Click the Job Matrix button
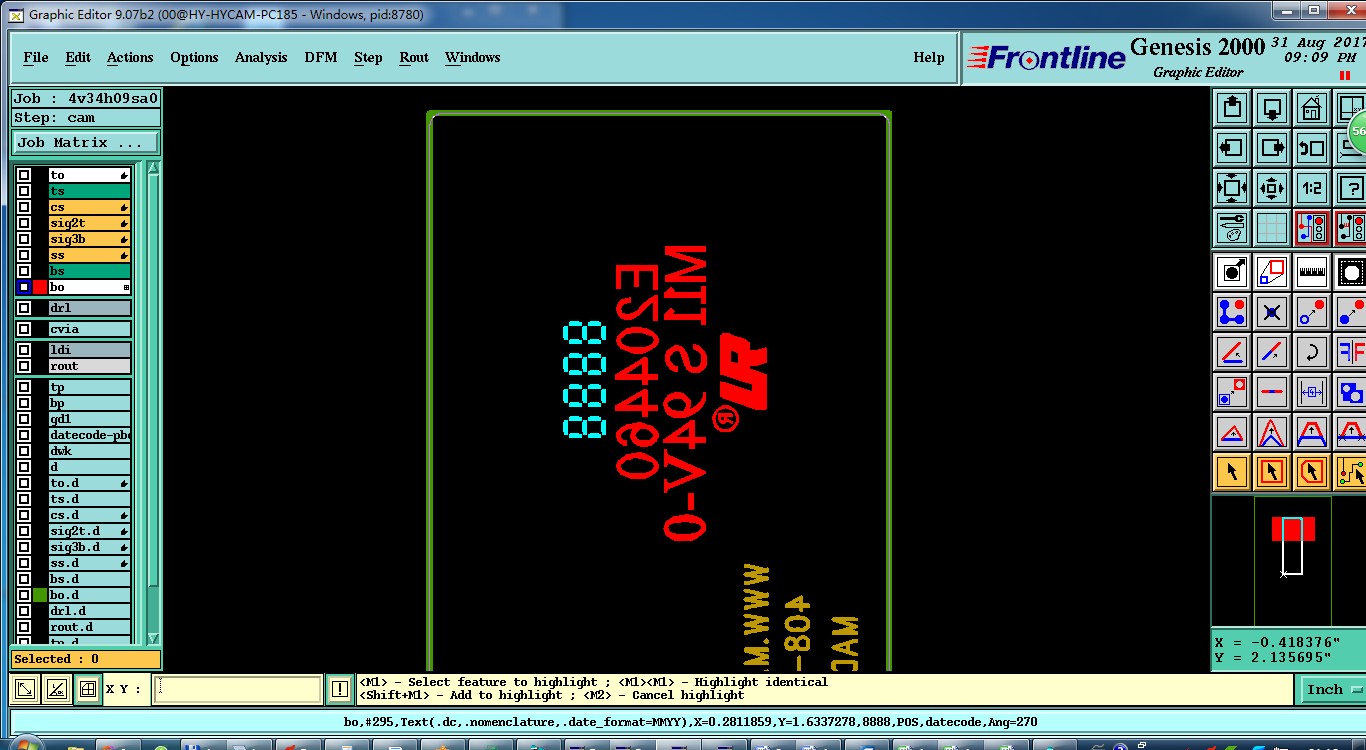This screenshot has width=1366, height=750. pyautogui.click(x=85, y=142)
